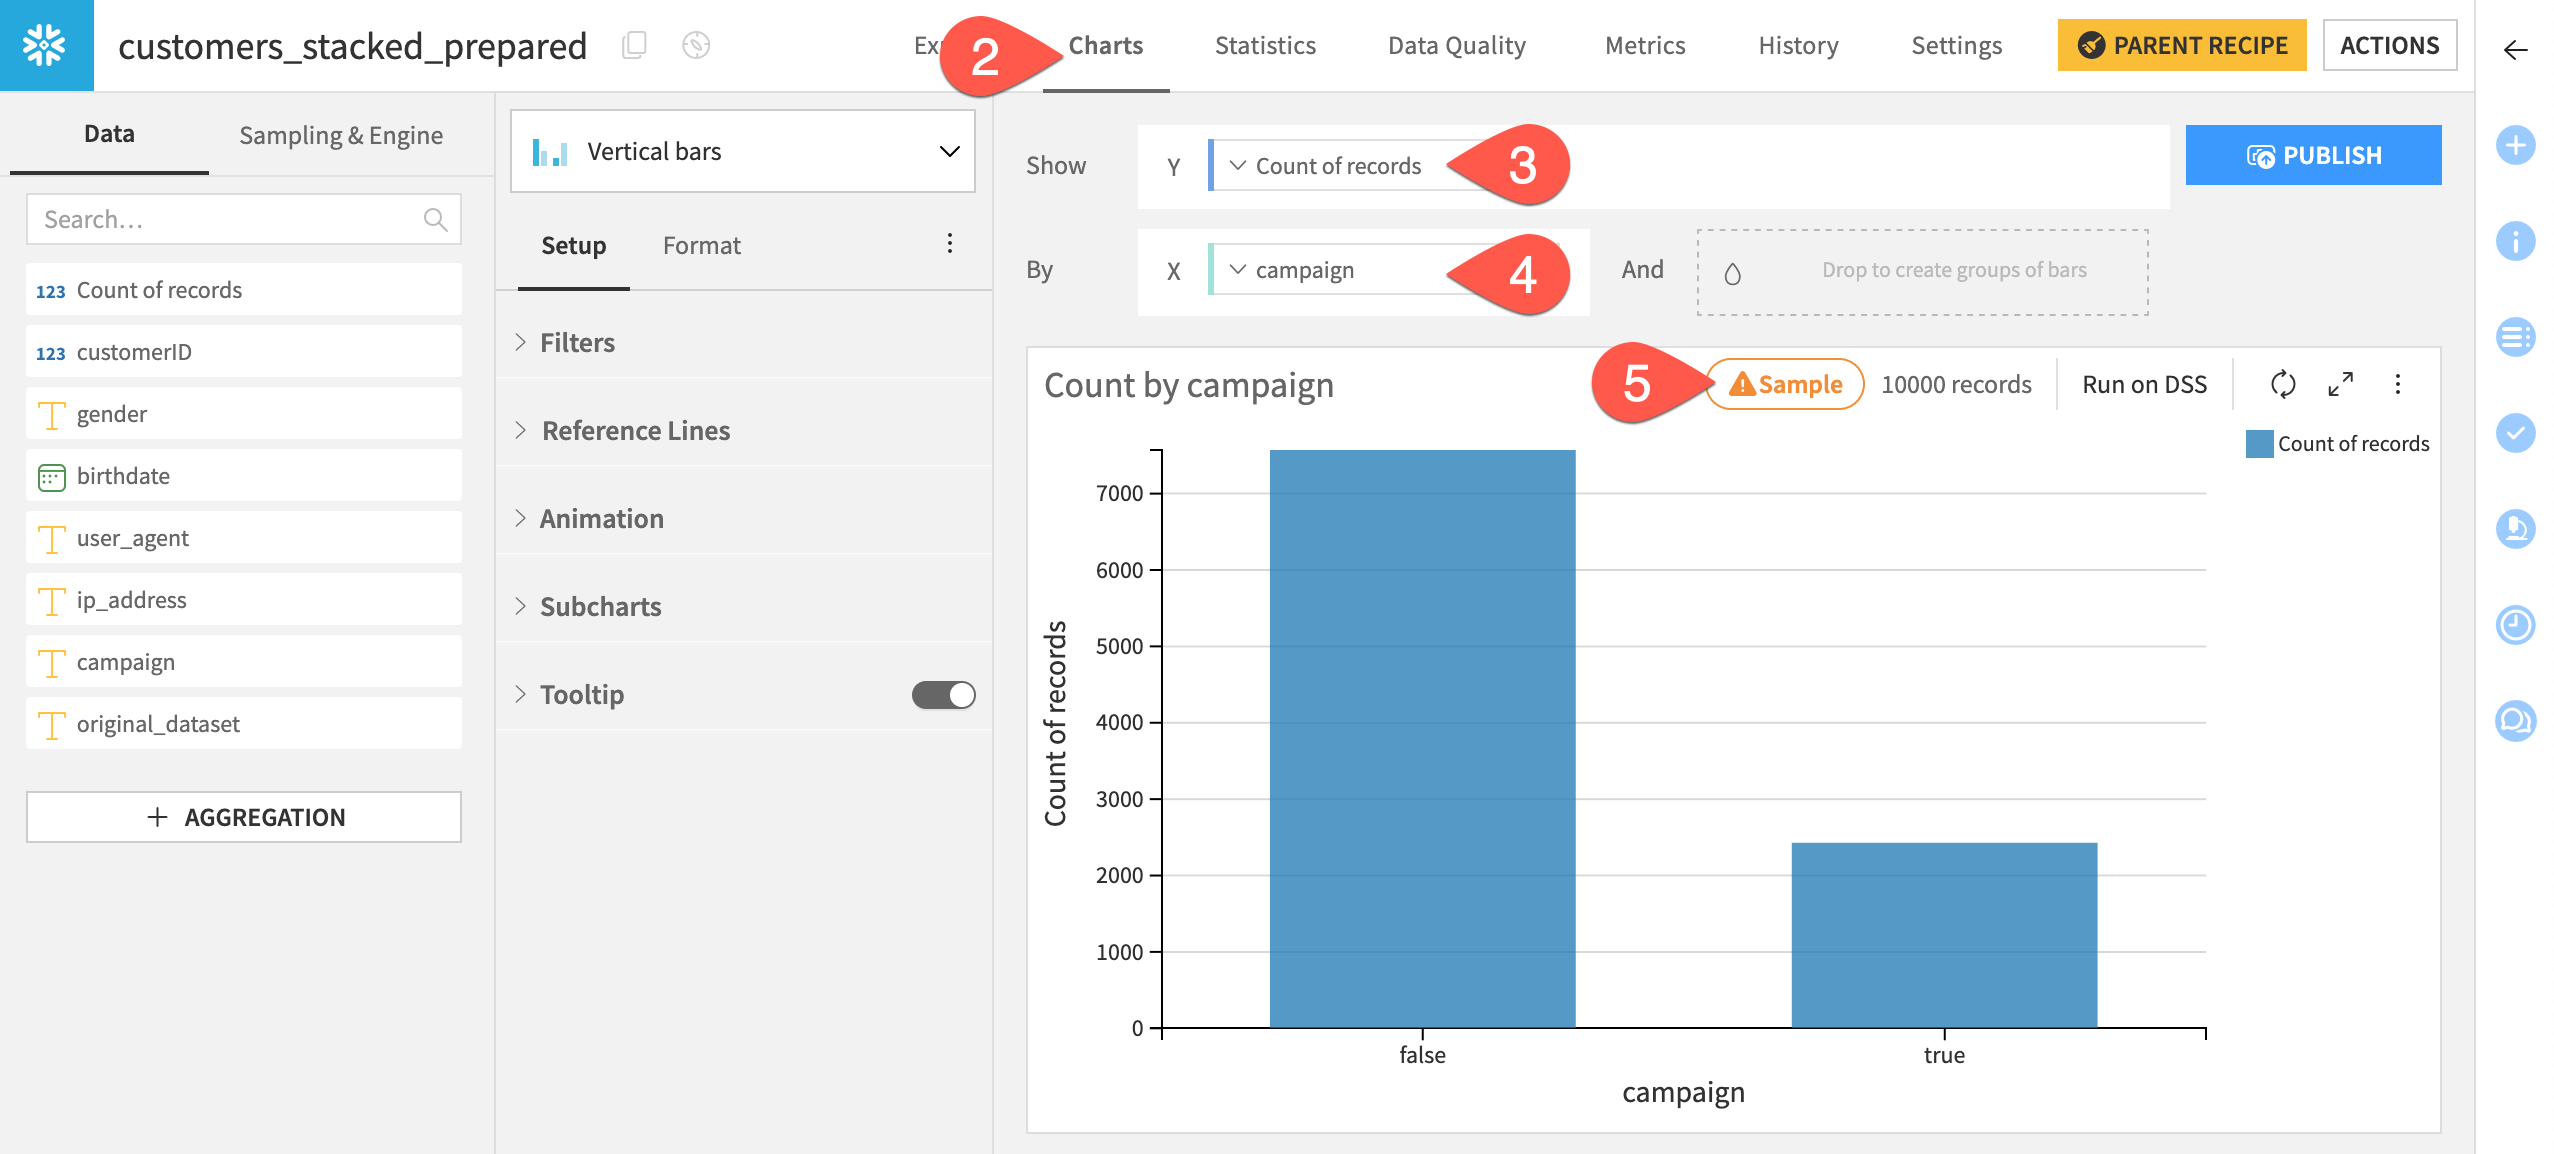Screen dimensions: 2554x1154
Task: Open chart options three-dot menu
Action: click(2397, 384)
